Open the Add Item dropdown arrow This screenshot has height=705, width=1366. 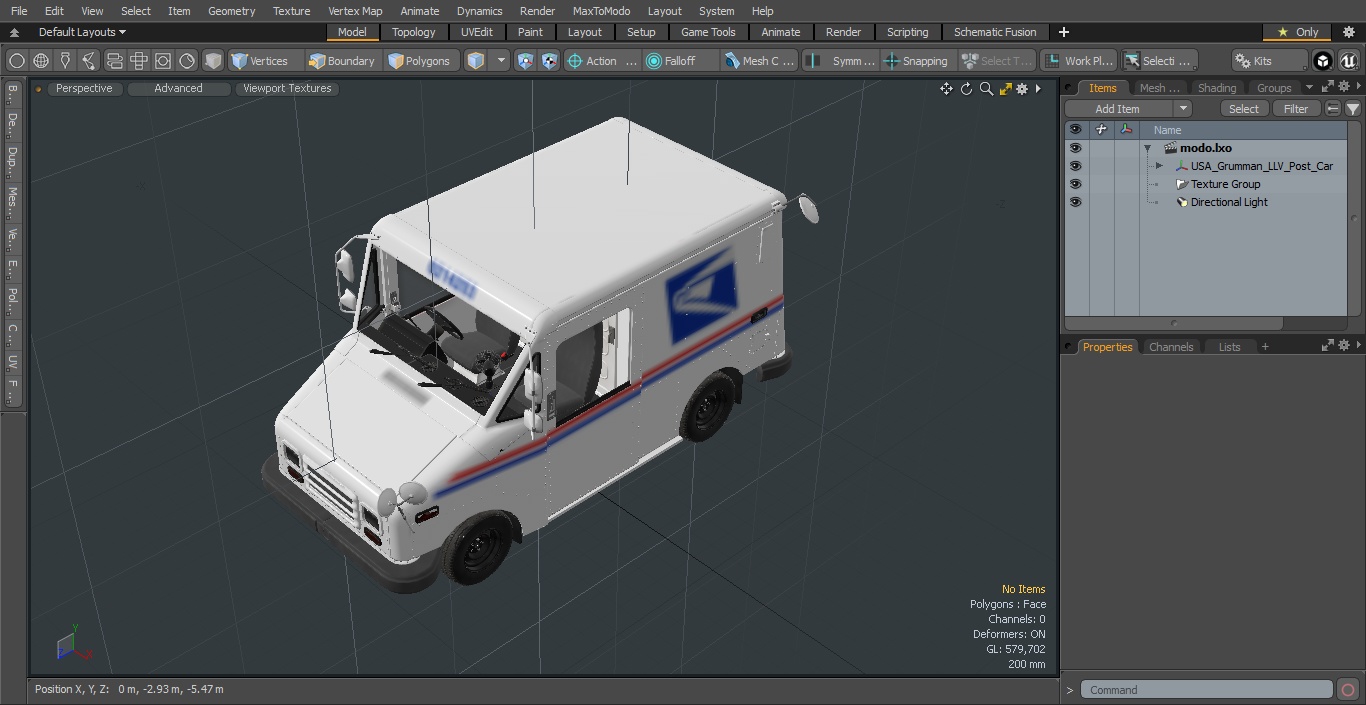[x=1183, y=109]
